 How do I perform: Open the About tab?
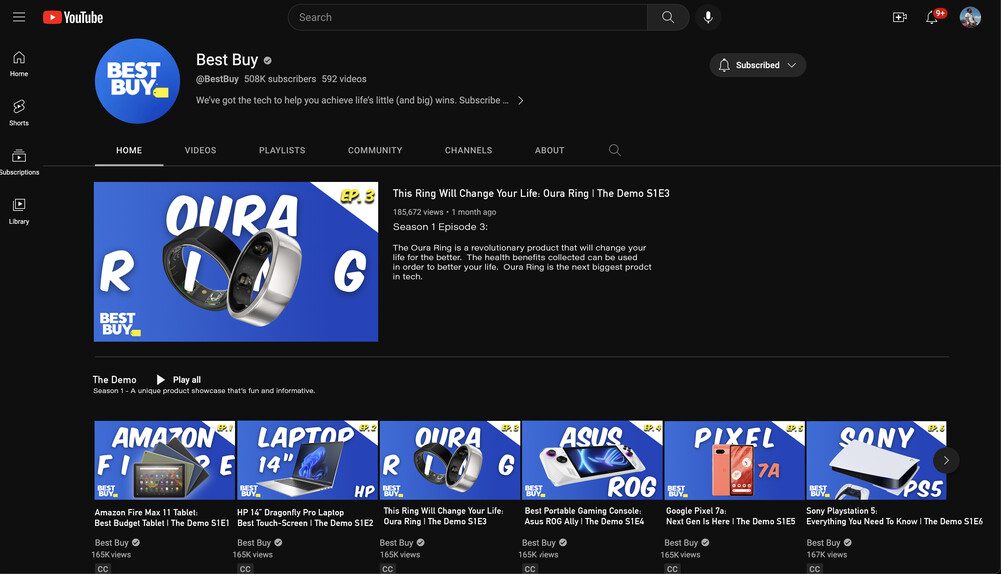[x=549, y=150]
